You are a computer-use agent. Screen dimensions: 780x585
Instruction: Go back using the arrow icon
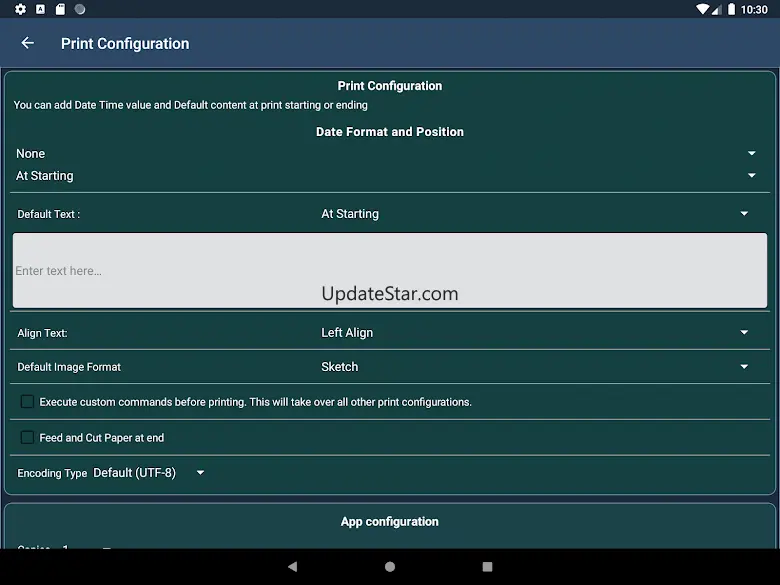point(27,43)
